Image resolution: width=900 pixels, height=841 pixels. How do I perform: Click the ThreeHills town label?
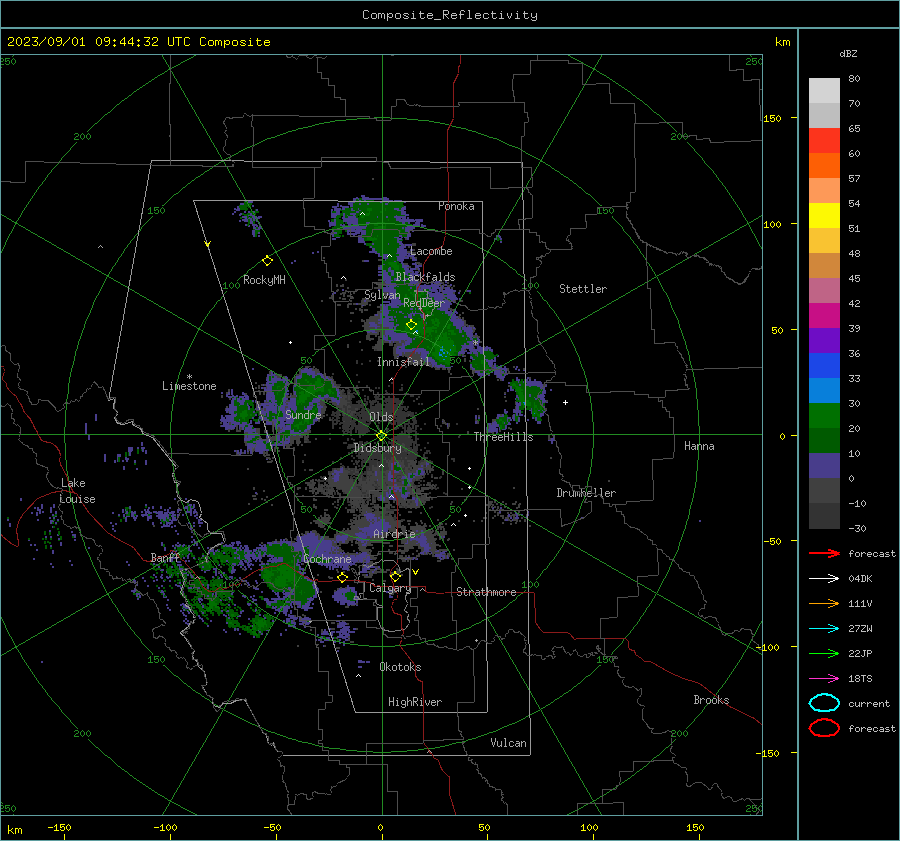(x=503, y=437)
